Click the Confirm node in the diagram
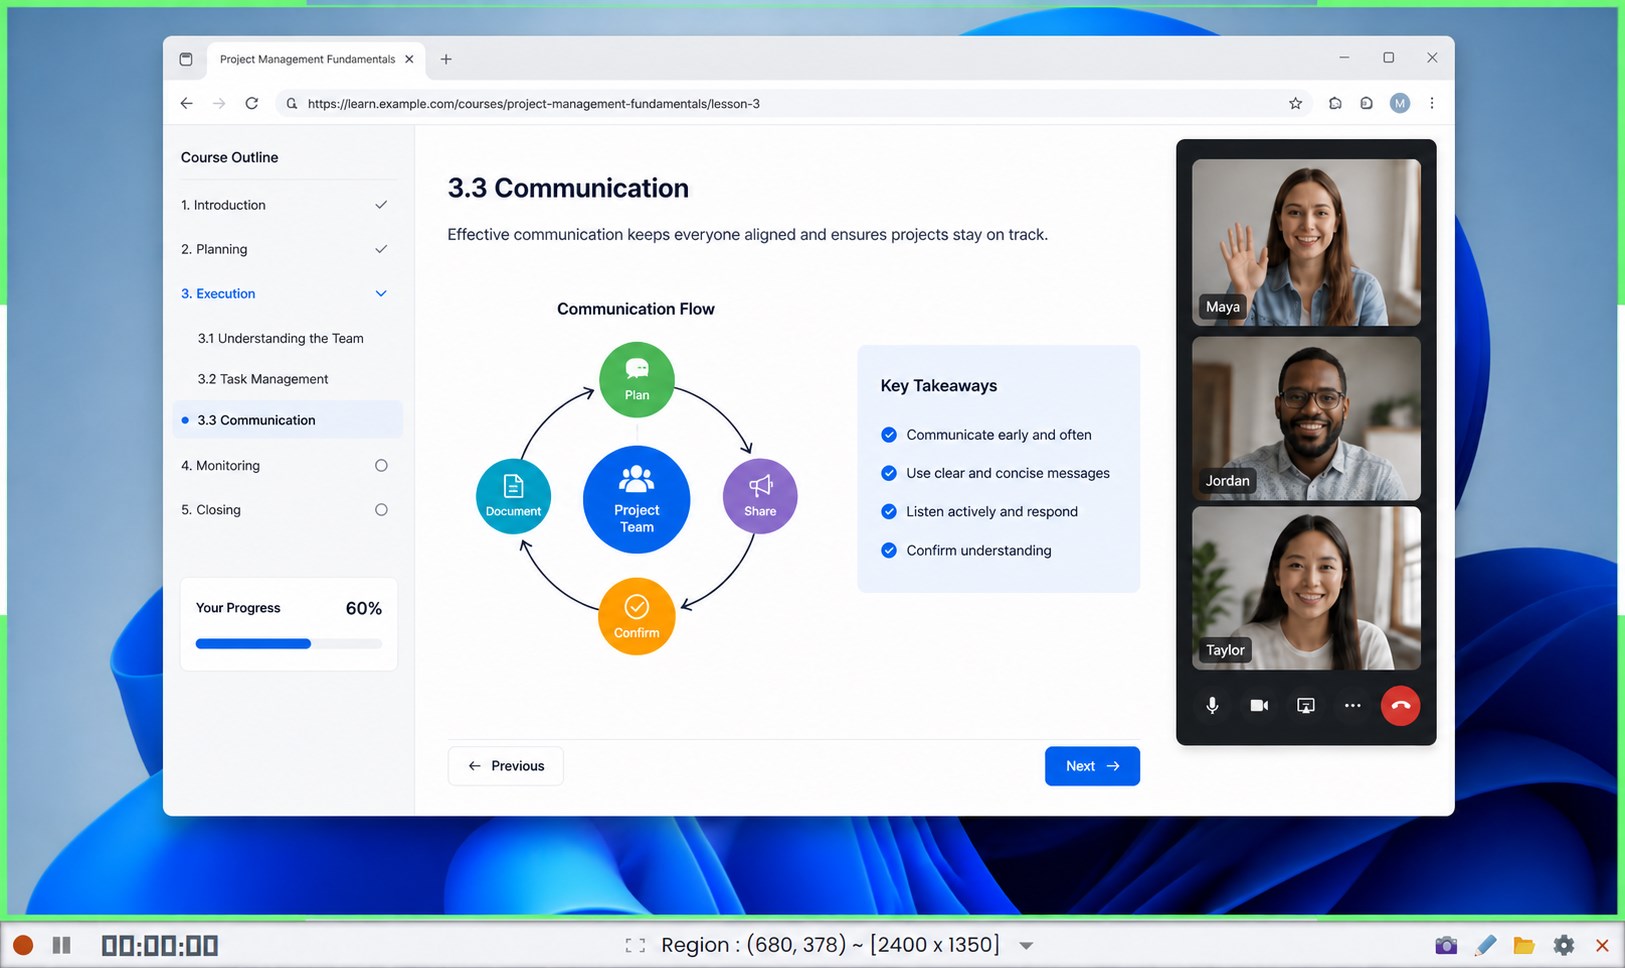 click(637, 616)
